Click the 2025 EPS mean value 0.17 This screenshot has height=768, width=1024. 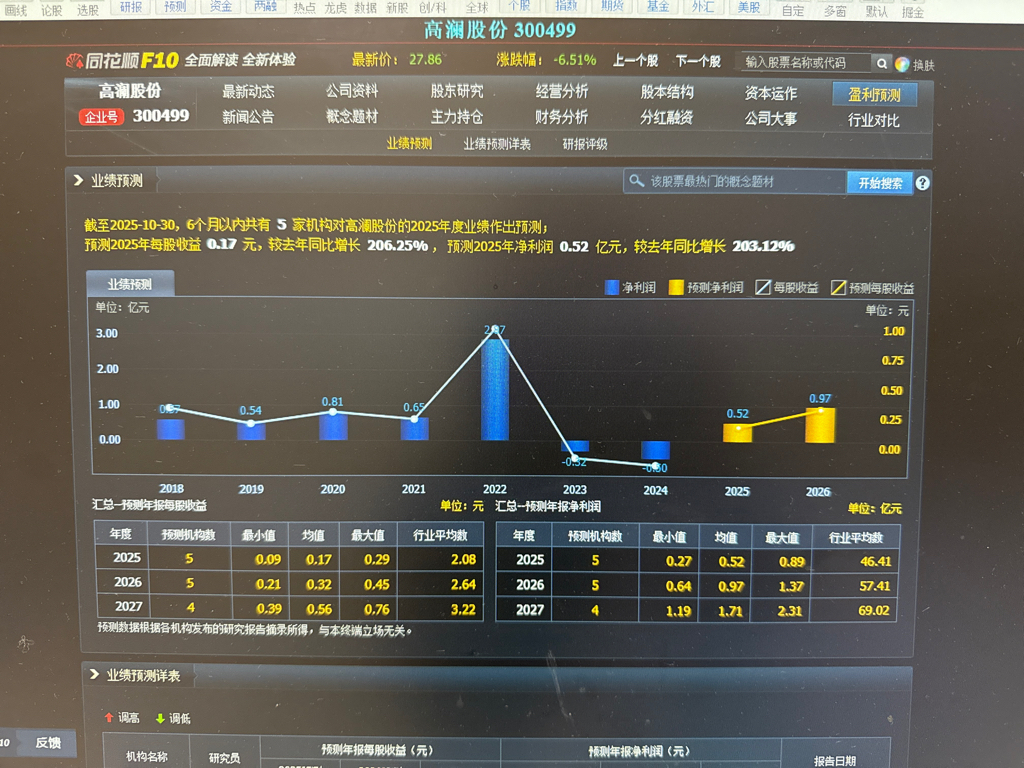[319, 560]
